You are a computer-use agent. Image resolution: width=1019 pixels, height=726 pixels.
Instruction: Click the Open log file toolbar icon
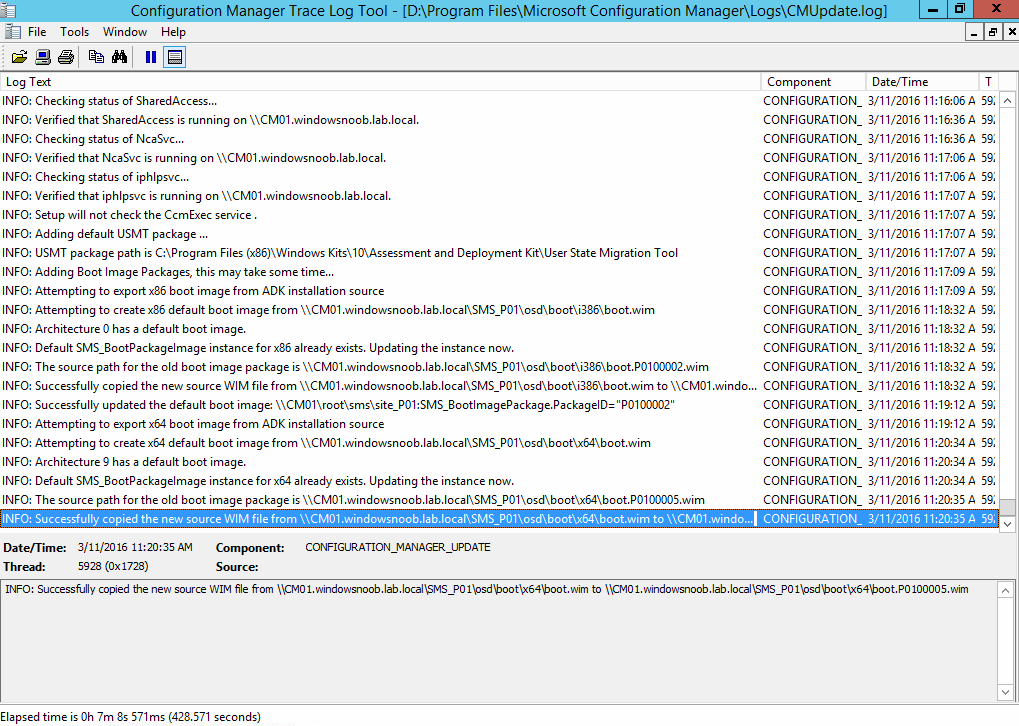pyautogui.click(x=19, y=57)
